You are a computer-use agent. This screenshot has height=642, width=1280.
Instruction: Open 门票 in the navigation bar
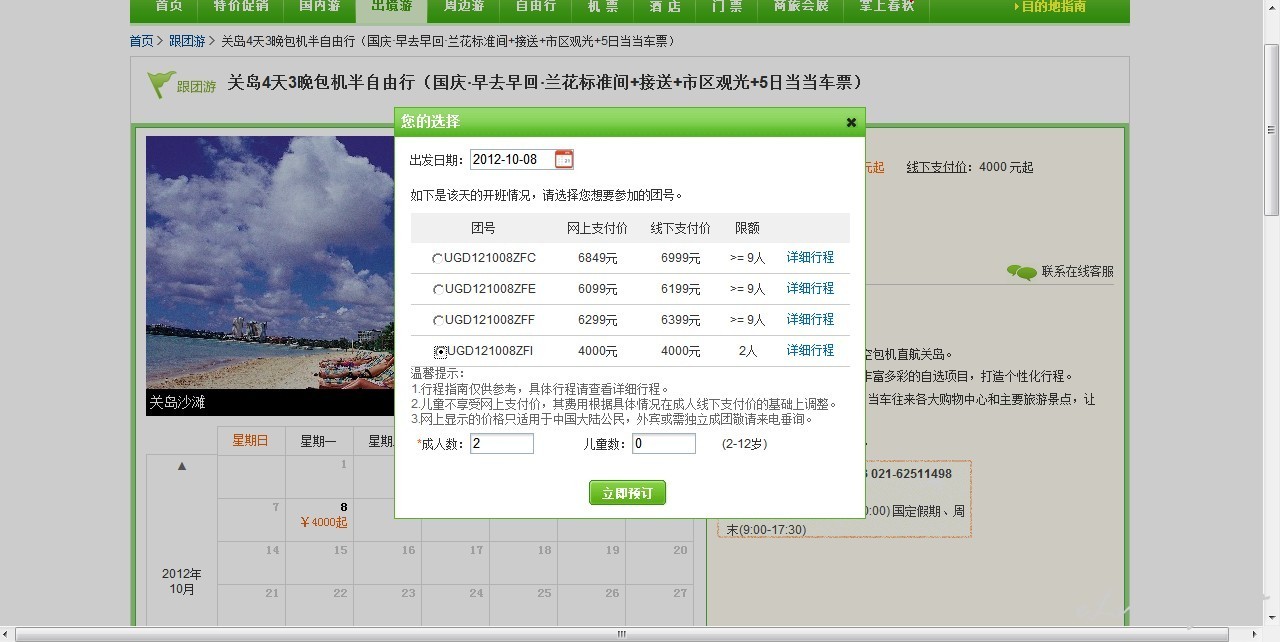tap(727, 7)
